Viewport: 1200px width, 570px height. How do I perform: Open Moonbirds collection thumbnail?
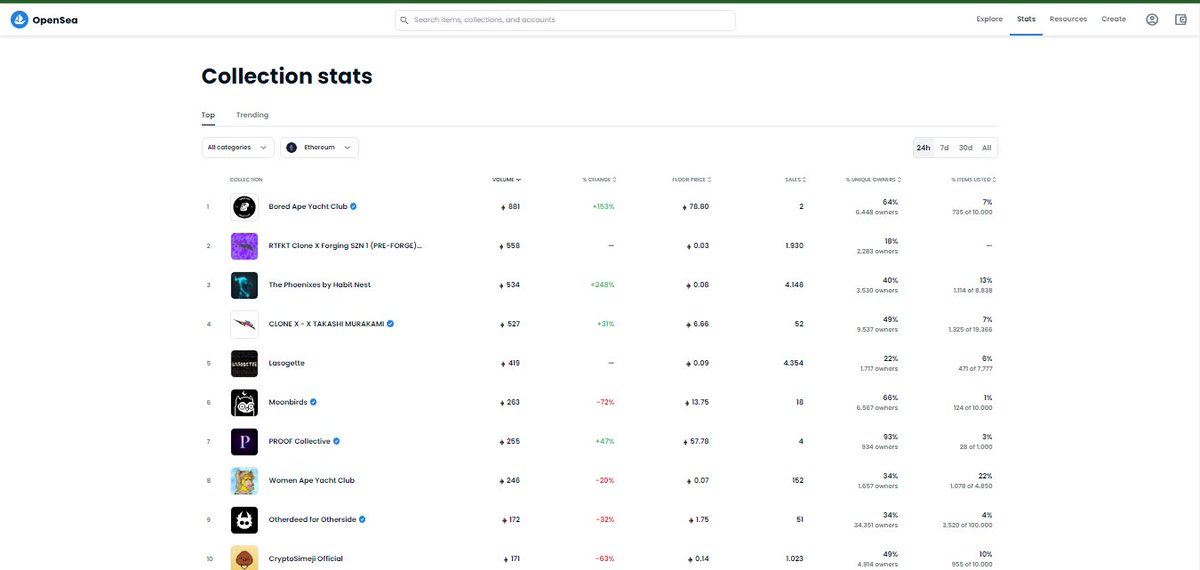(244, 402)
